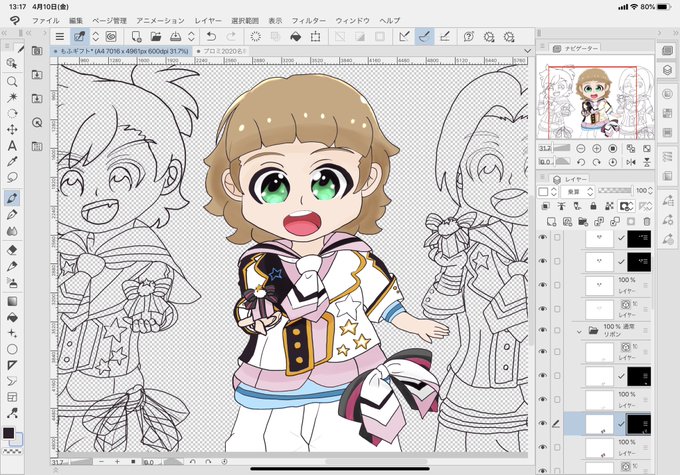Open the 乗算 blend mode dropdown

tap(577, 191)
